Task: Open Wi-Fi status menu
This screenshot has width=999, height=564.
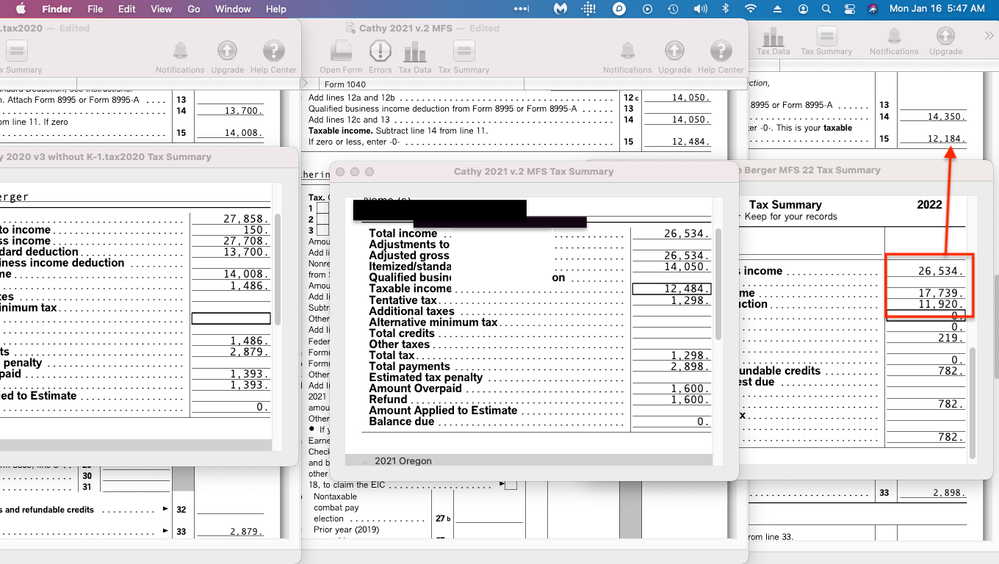Action: click(751, 9)
